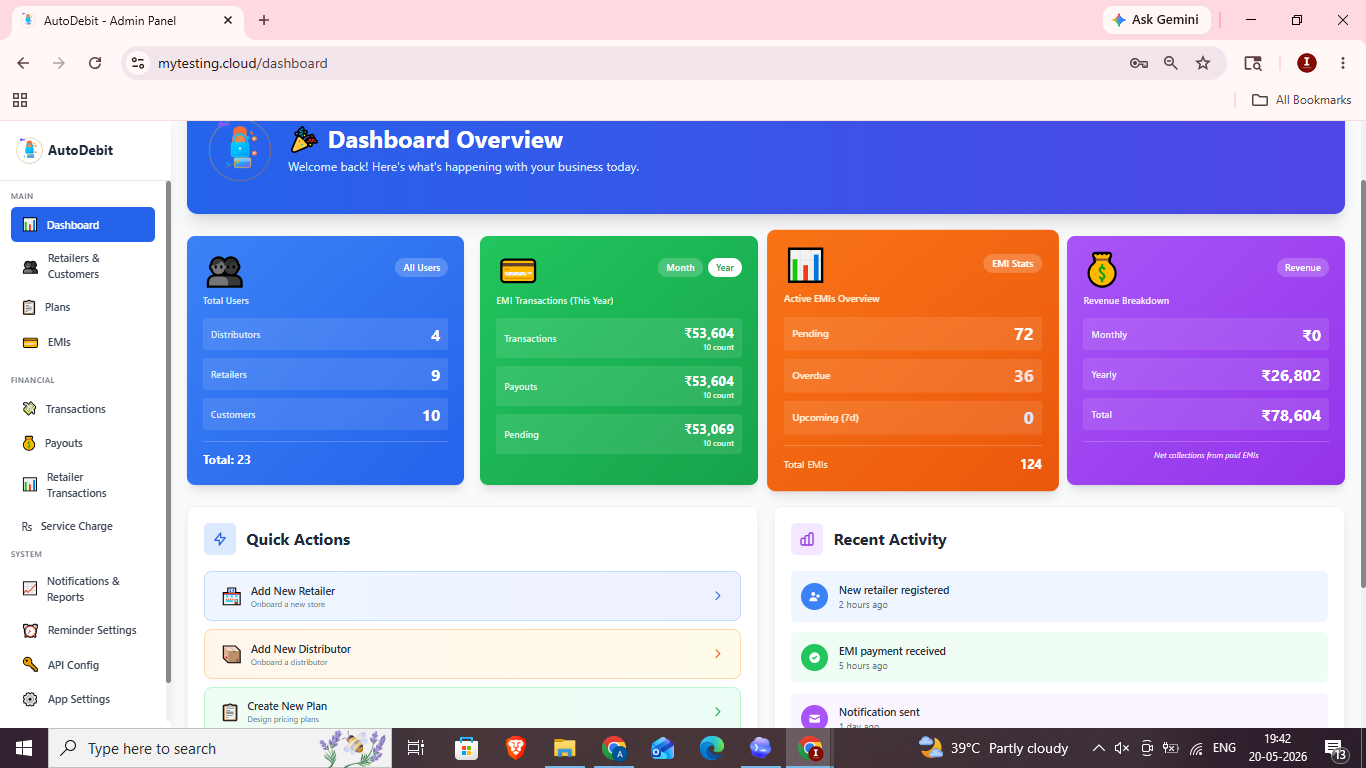Click the Add New Distributor box icon

pos(231,654)
